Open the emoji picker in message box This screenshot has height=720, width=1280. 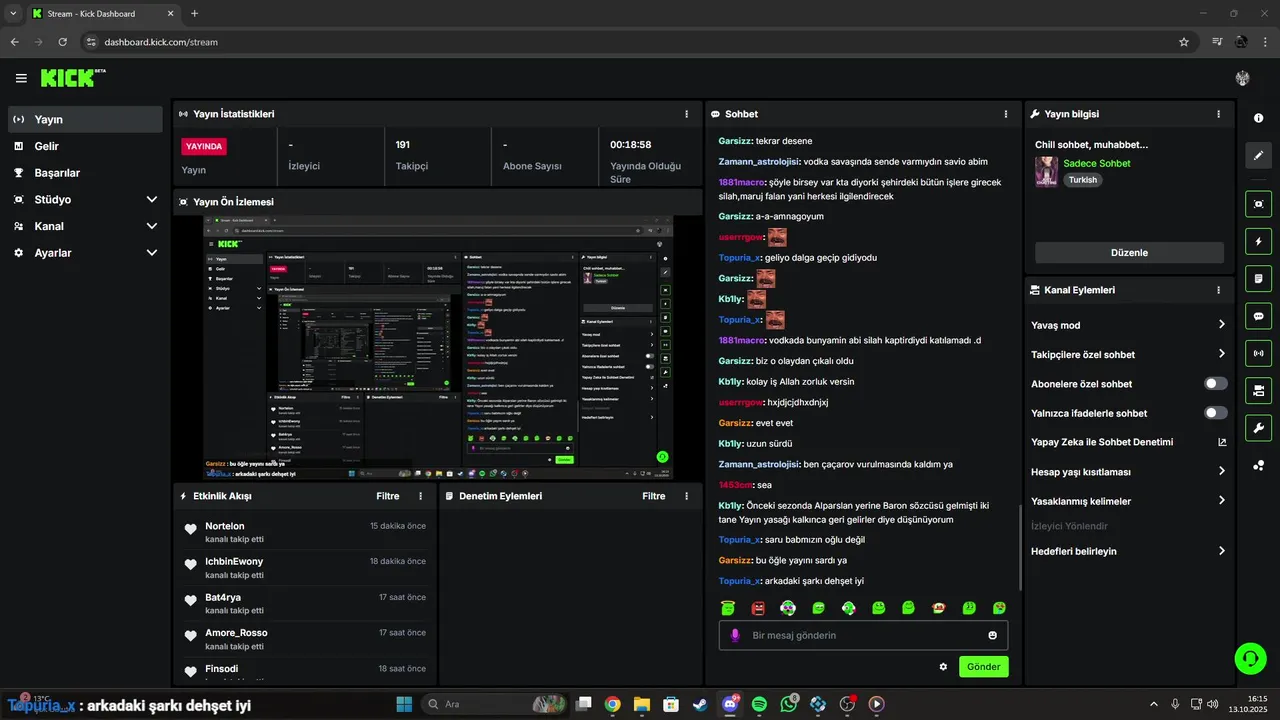[992, 635]
